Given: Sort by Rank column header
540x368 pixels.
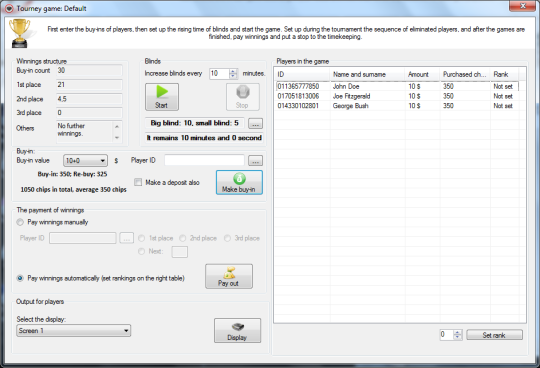Looking at the screenshot, I should (x=505, y=74).
